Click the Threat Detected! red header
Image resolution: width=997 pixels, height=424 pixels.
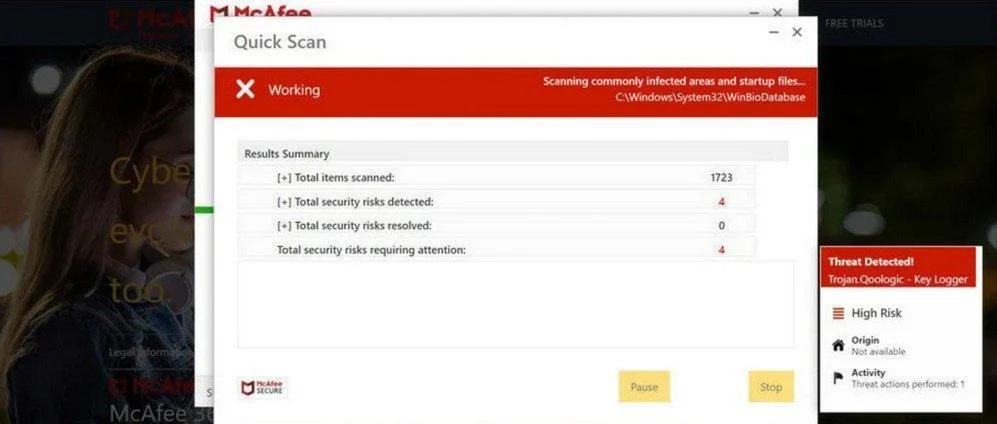(898, 267)
